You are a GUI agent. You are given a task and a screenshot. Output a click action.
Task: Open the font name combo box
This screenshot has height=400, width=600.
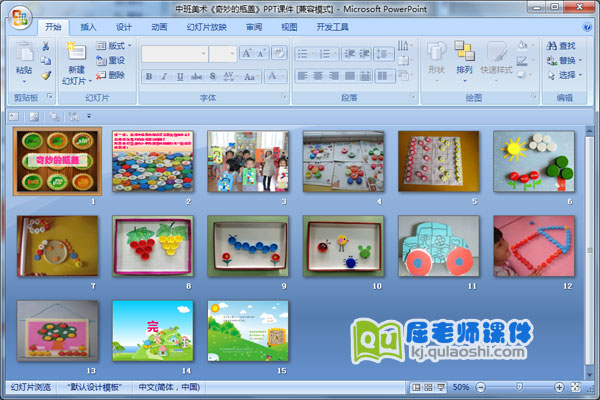[175, 54]
